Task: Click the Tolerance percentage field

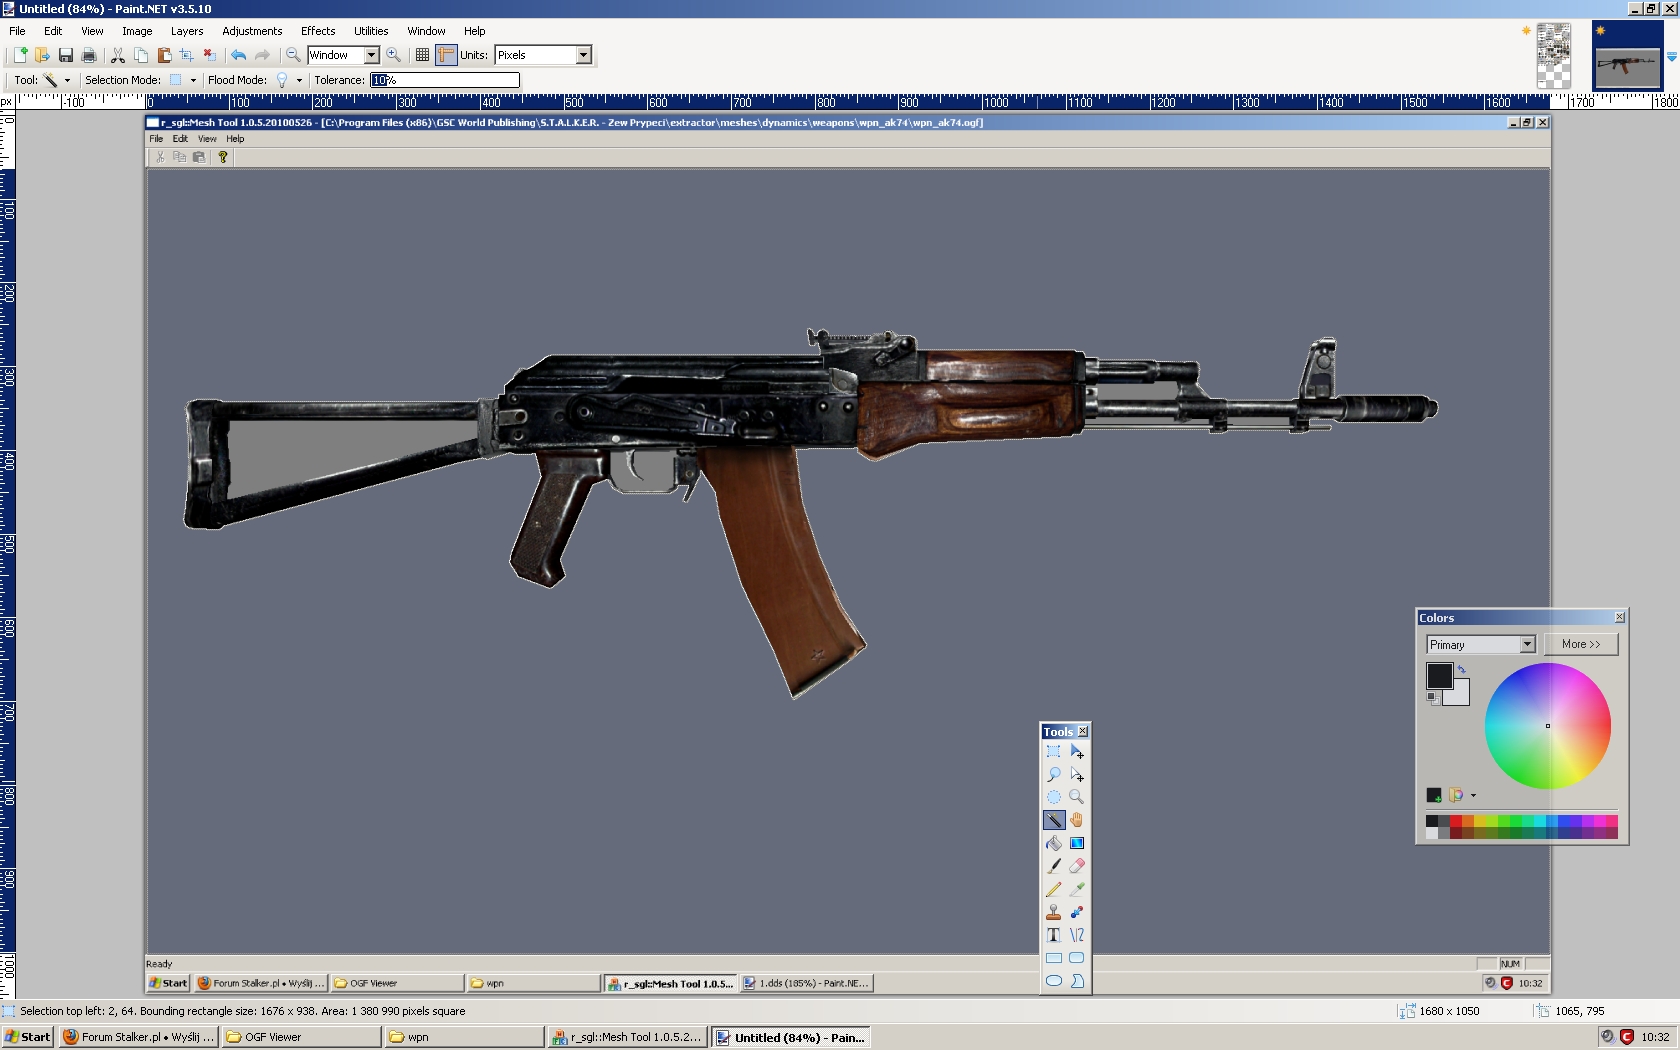Action: click(x=445, y=80)
